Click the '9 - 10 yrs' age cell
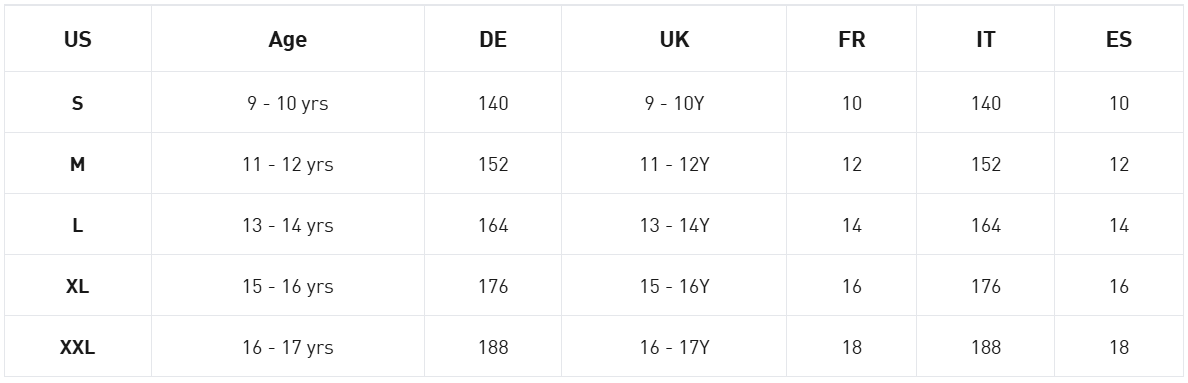Image resolution: width=1188 pixels, height=383 pixels. [288, 103]
